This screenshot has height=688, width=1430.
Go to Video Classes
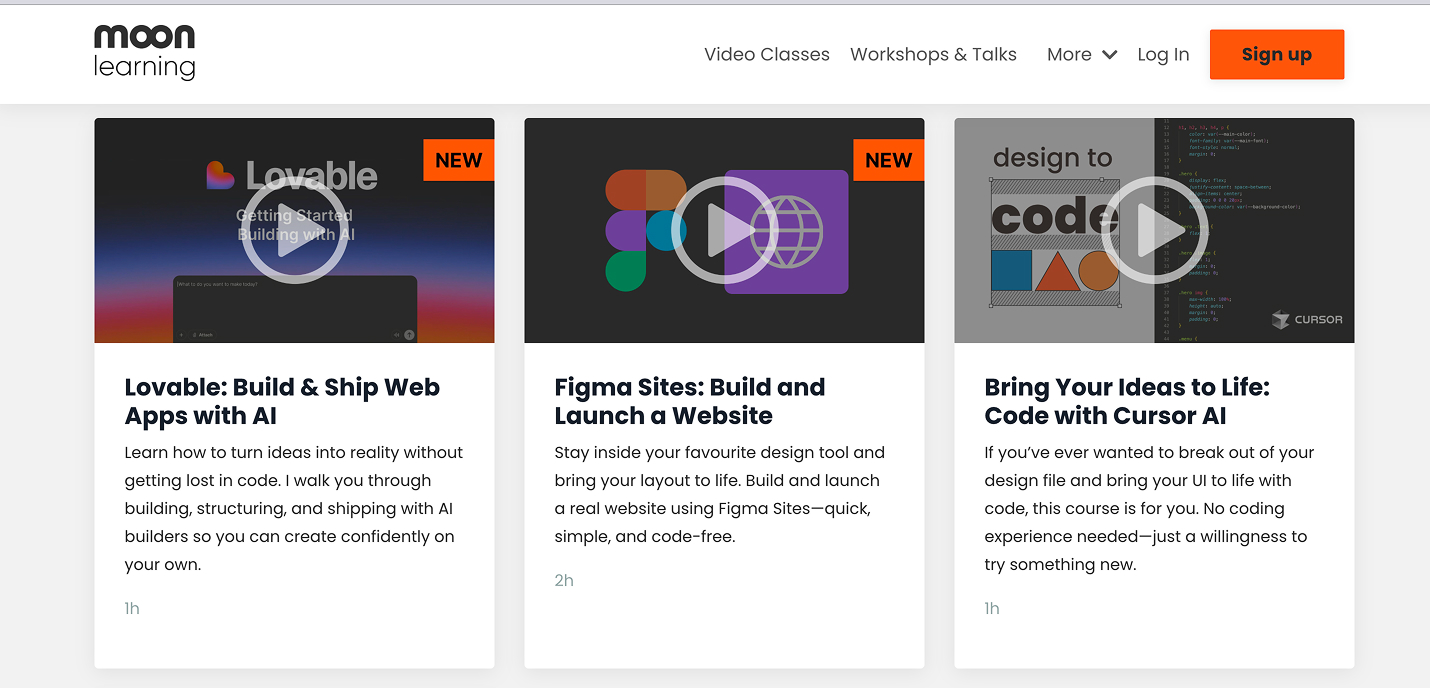[766, 54]
